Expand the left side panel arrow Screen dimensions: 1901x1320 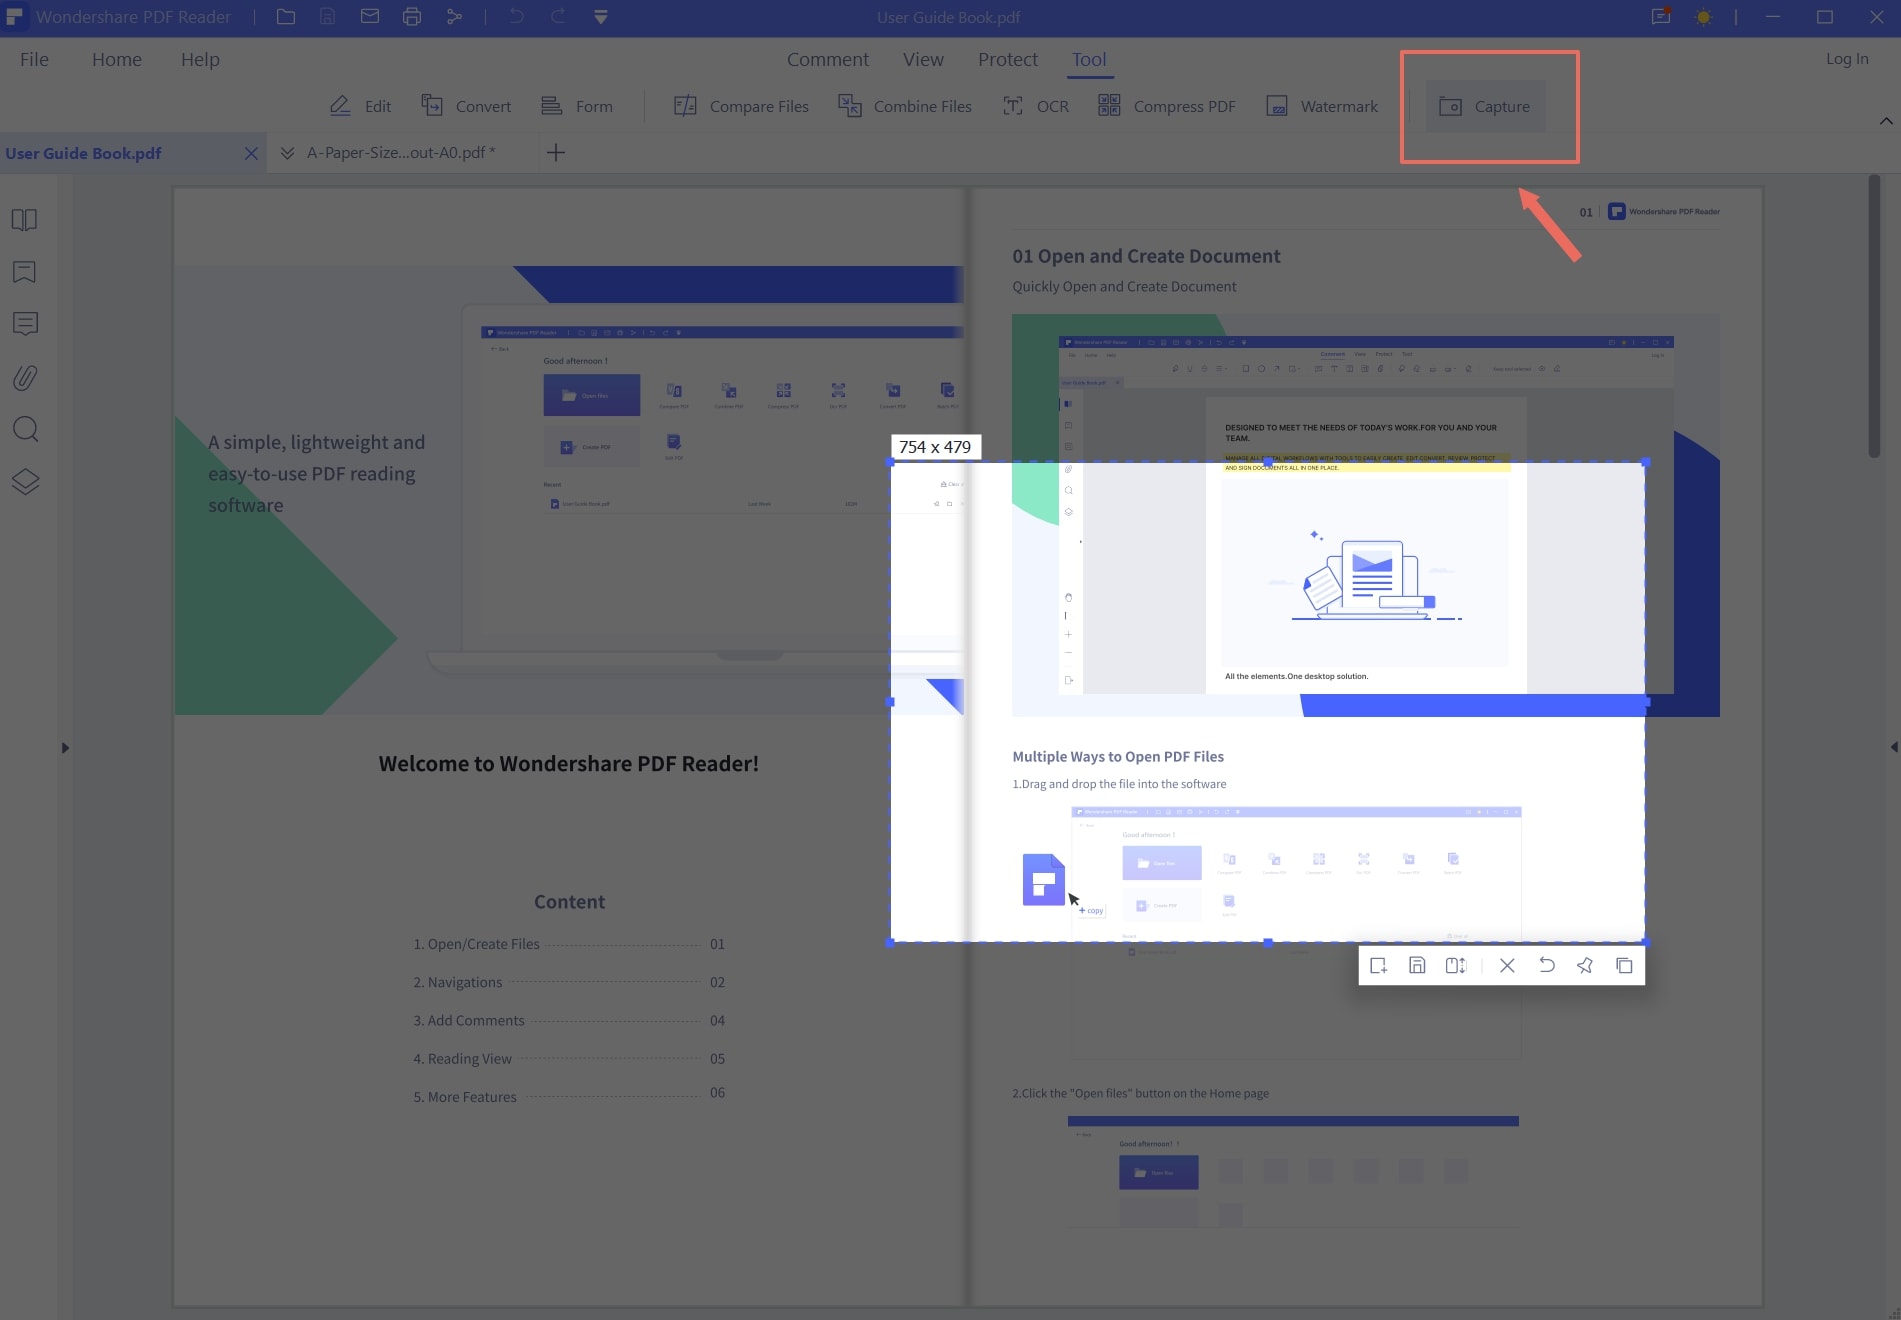point(65,748)
